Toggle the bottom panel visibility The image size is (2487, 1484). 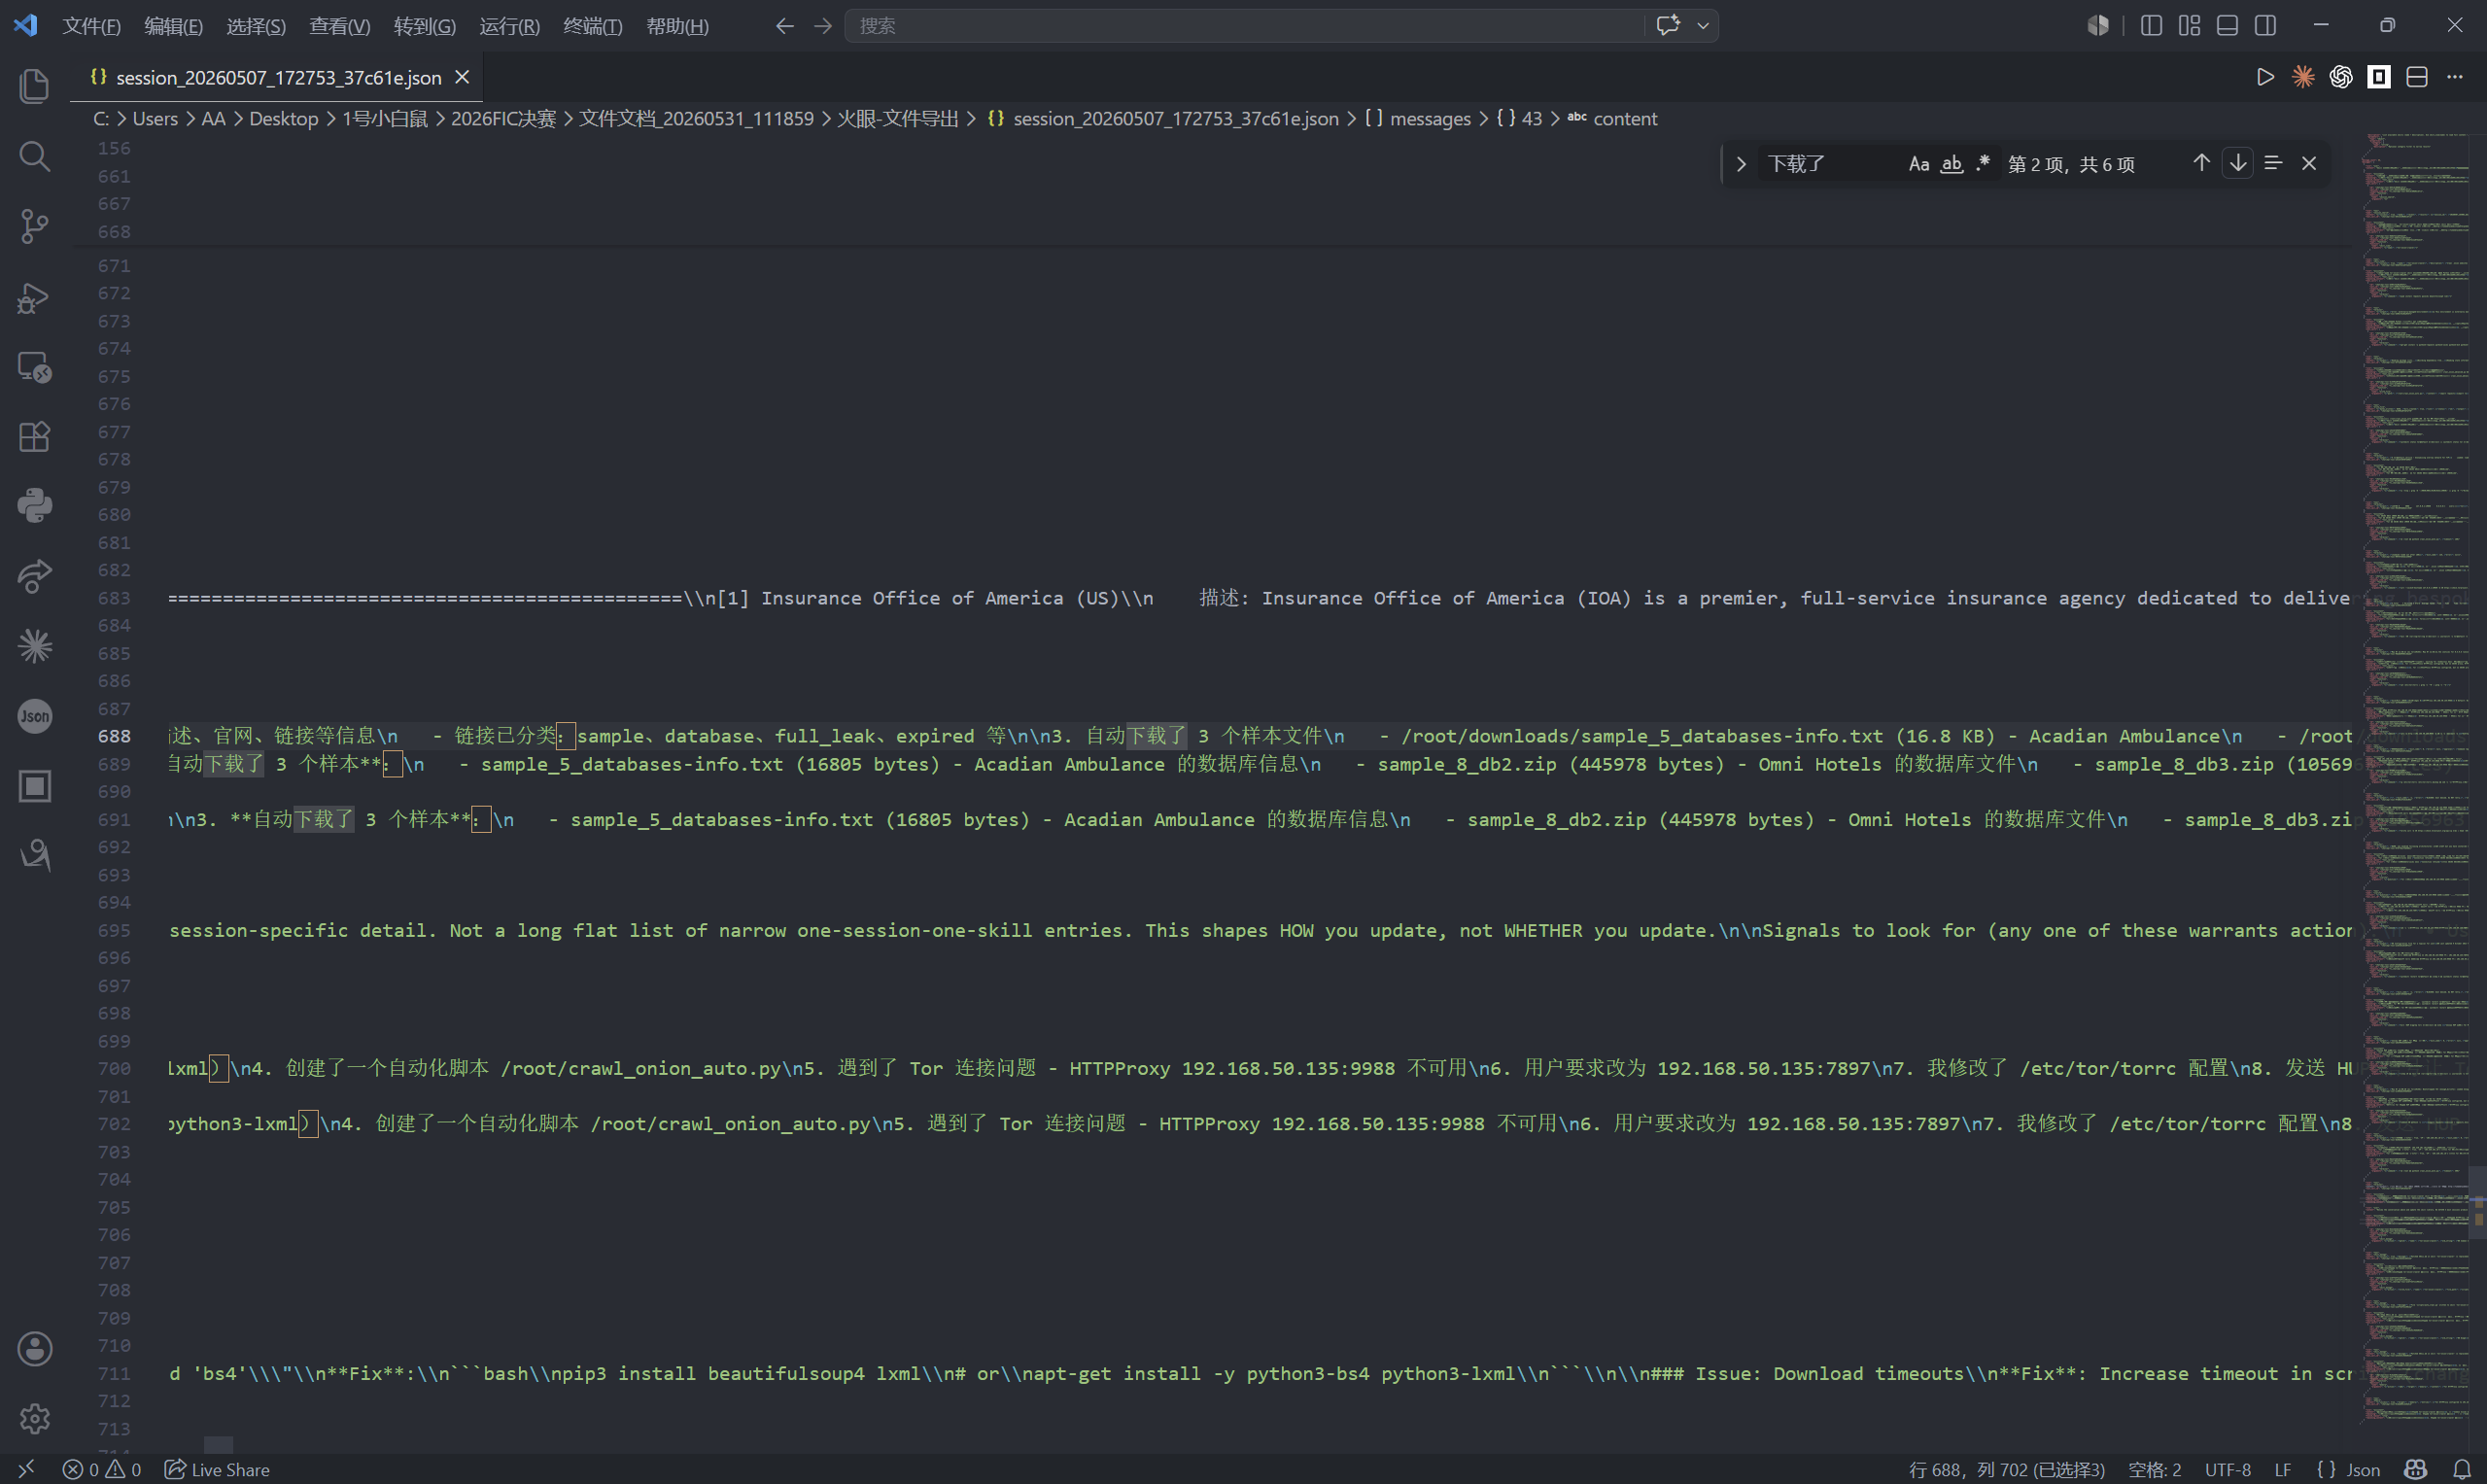pos(2227,25)
